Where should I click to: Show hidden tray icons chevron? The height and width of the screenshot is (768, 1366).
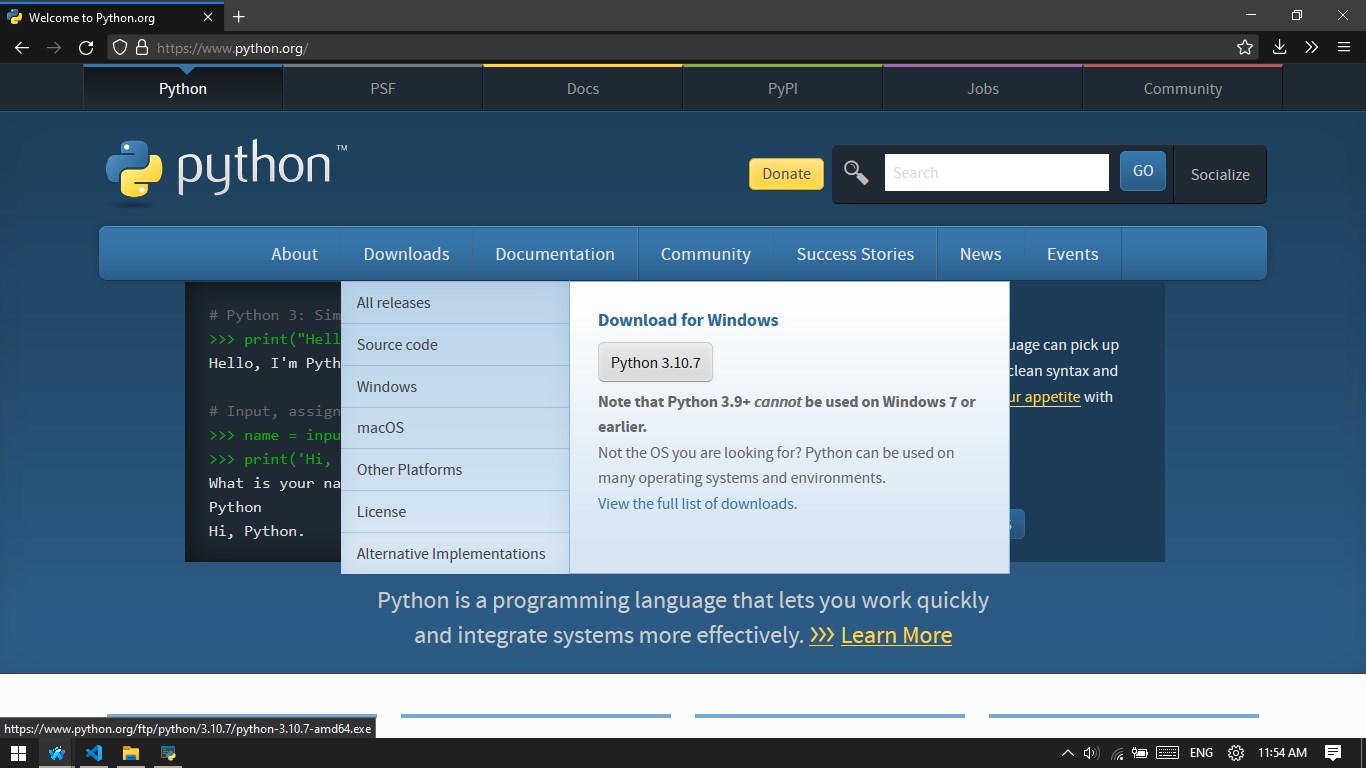(1067, 753)
